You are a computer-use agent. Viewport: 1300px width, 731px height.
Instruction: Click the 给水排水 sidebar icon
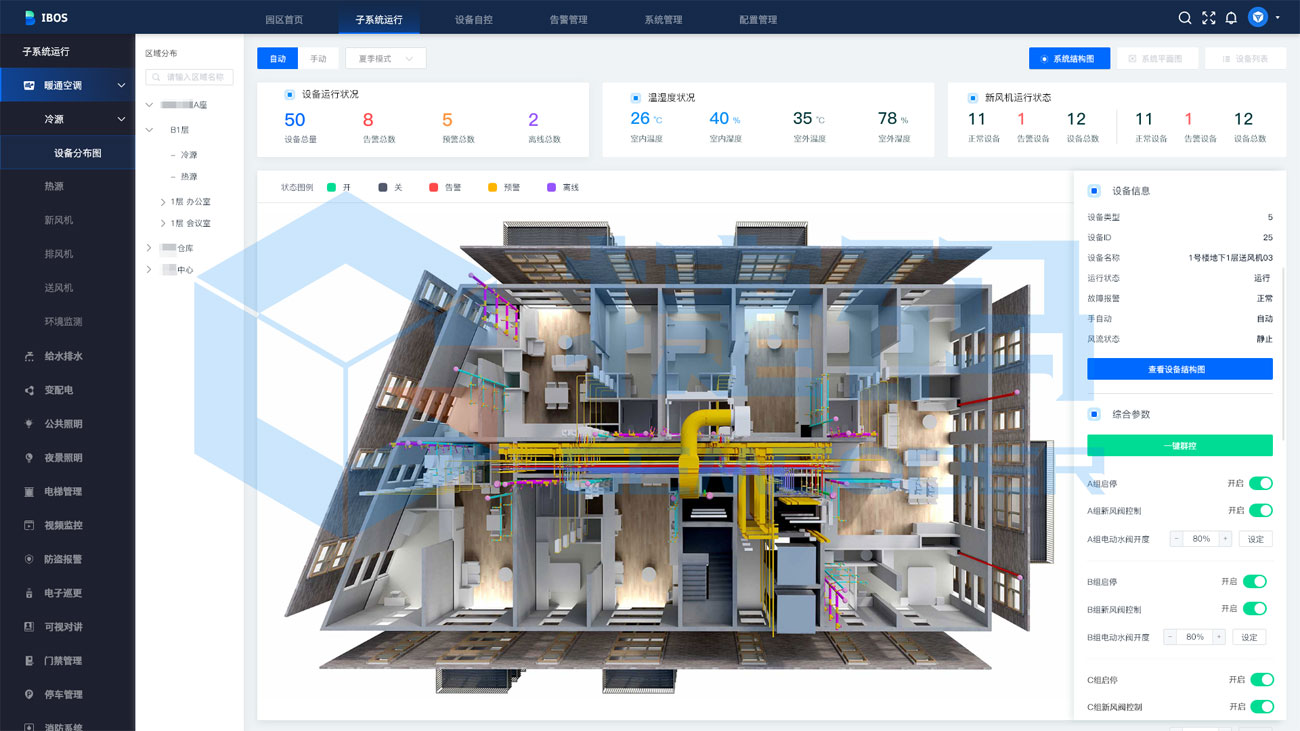coord(29,356)
